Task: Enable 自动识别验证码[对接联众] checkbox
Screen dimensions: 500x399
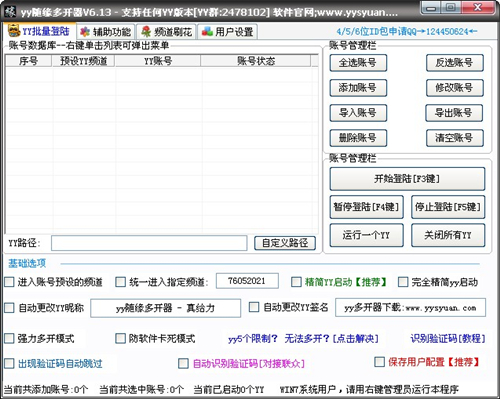Action: click(183, 363)
